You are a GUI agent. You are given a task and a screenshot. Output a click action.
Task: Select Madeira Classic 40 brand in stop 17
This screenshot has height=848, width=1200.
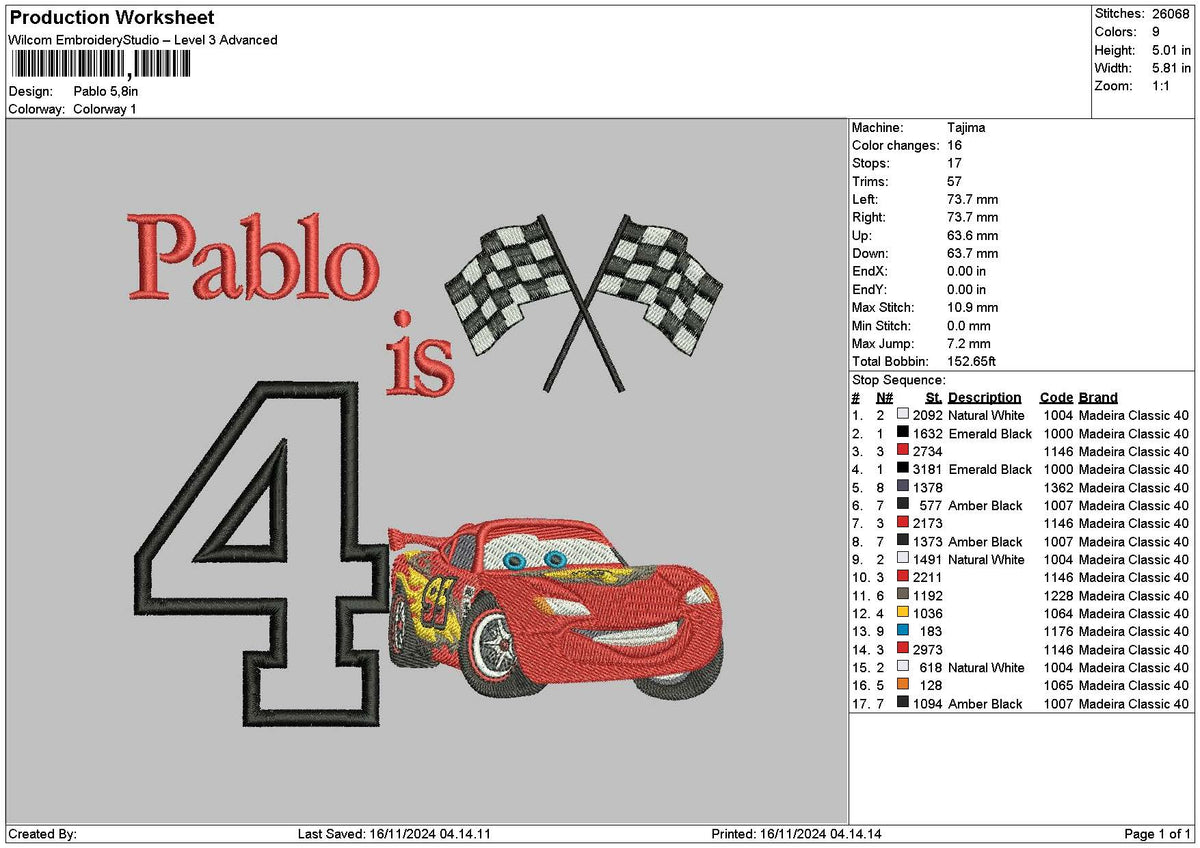(1134, 703)
